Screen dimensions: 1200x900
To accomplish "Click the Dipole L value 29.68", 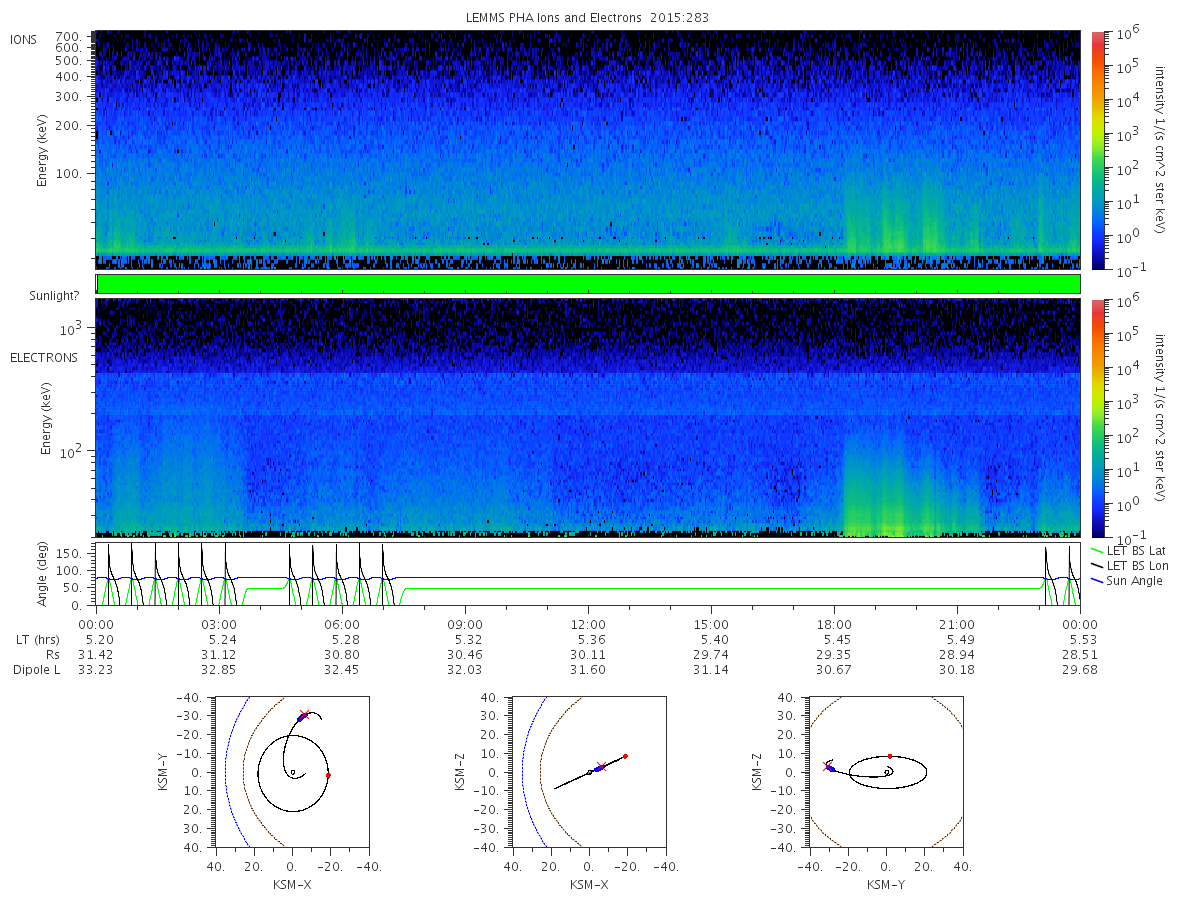I will coord(1081,670).
